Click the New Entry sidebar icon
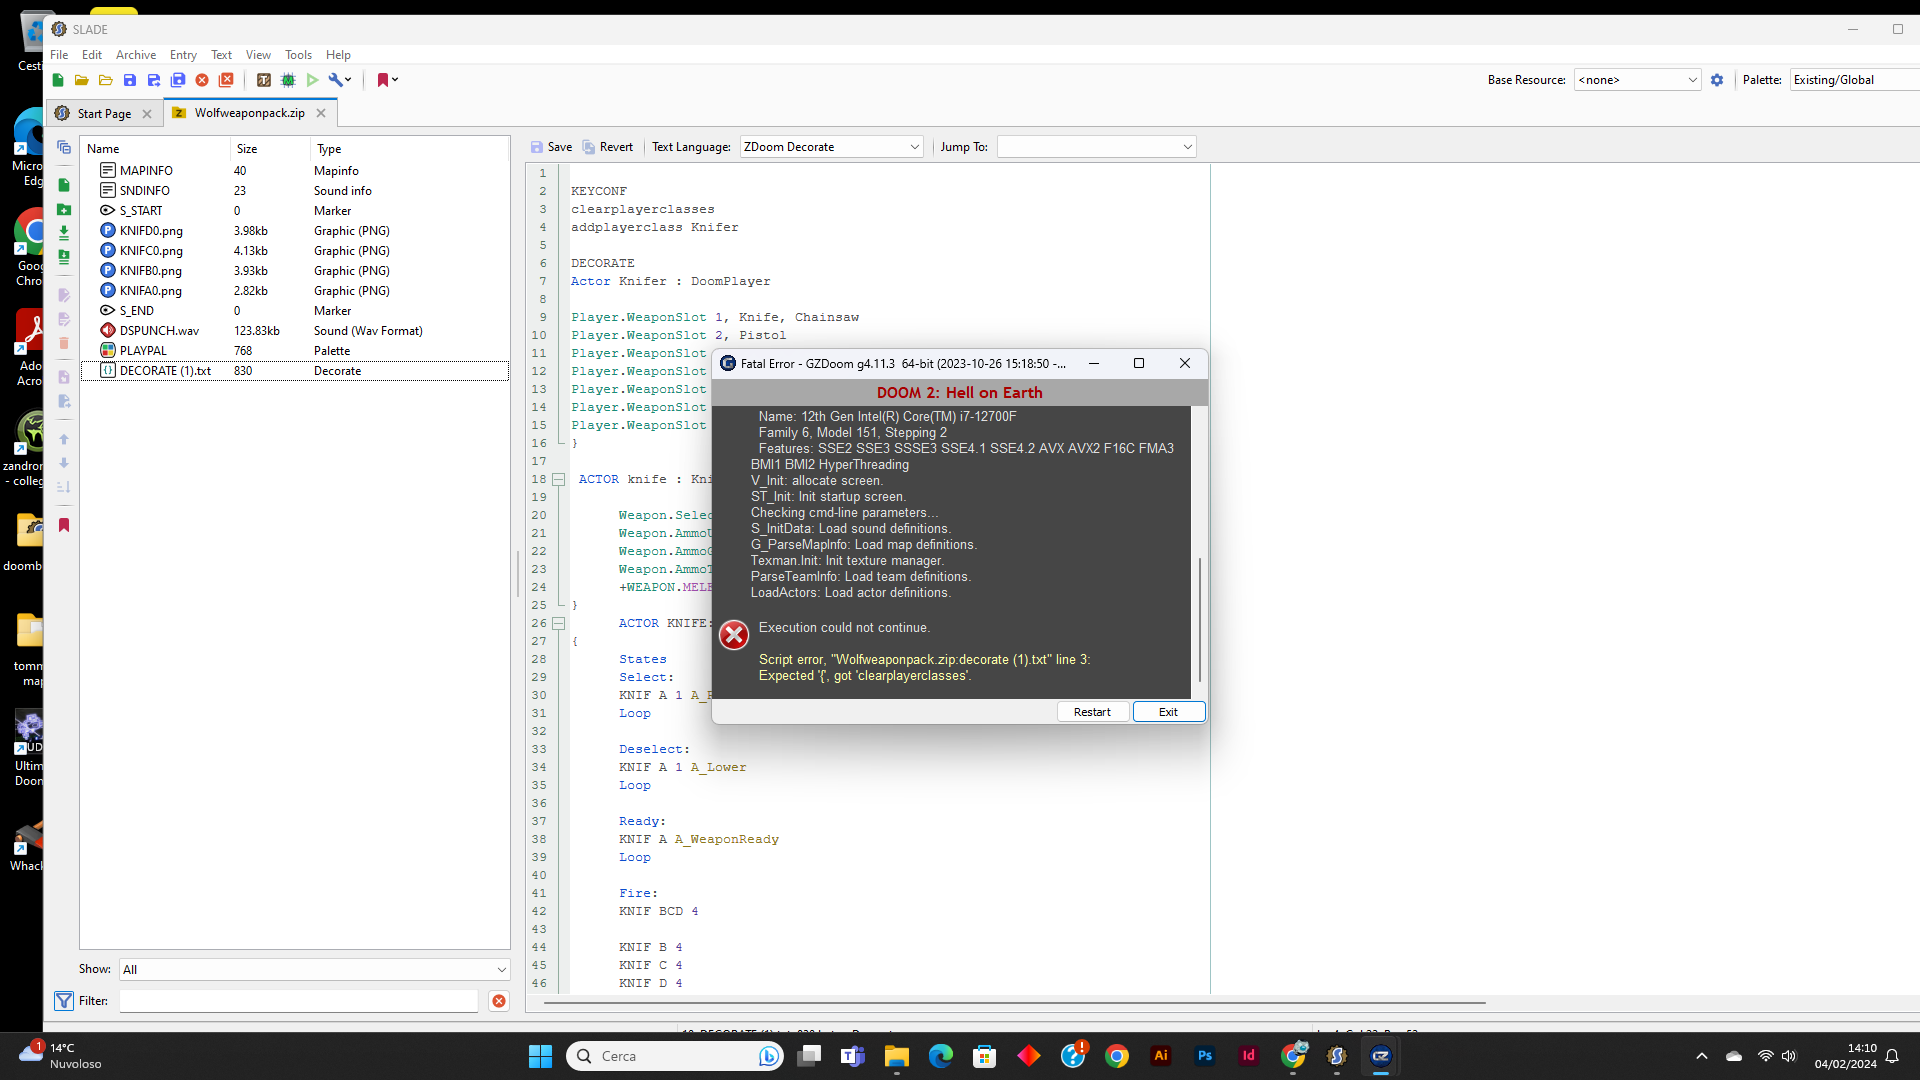 (64, 185)
